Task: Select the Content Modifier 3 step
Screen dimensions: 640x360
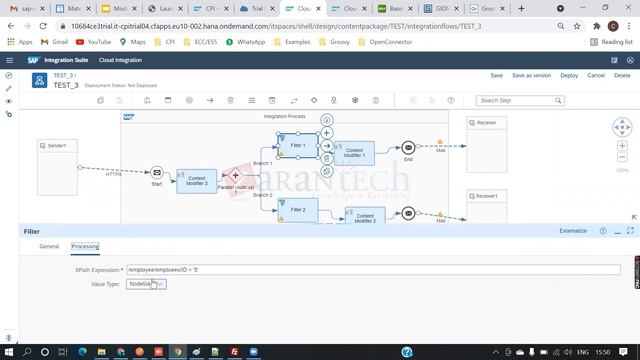Action: click(197, 181)
